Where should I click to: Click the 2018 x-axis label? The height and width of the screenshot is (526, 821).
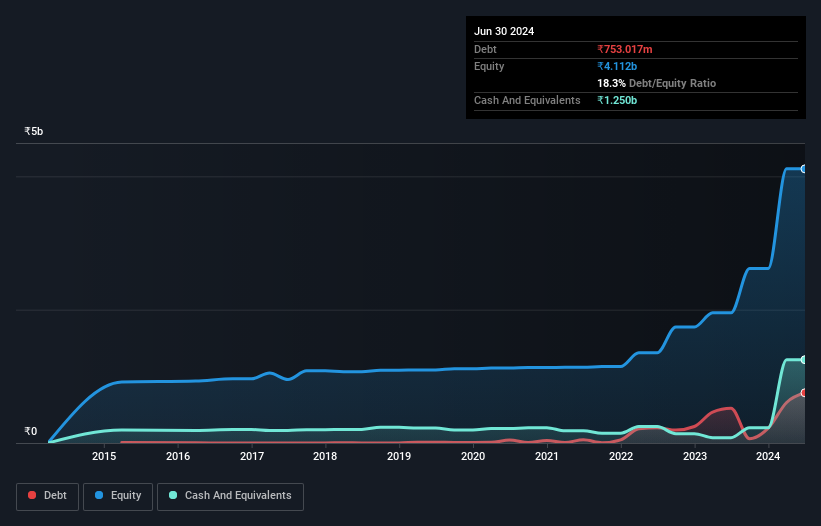pyautogui.click(x=325, y=456)
